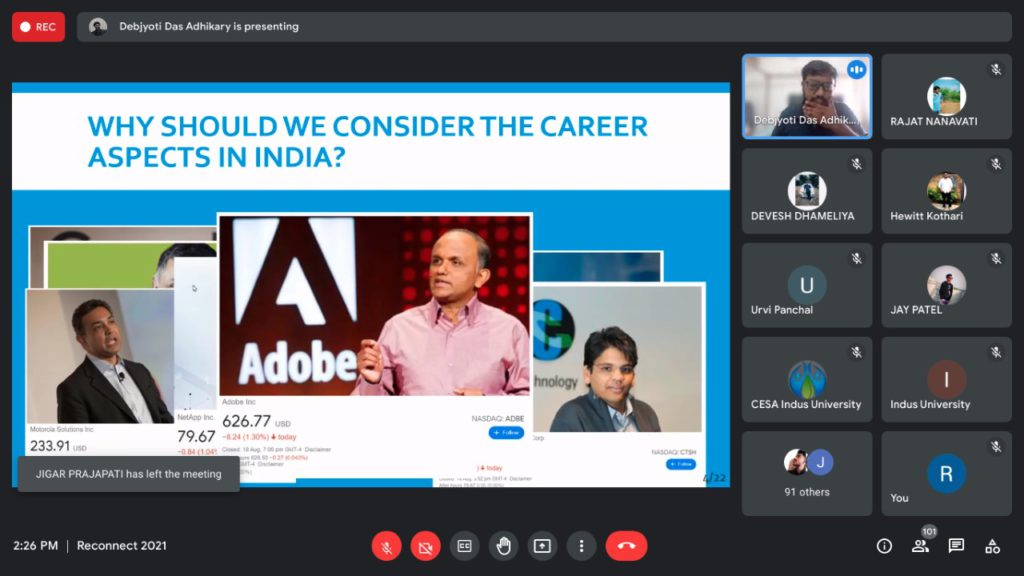
Task: Click the Follow button under NASDAQ: ADBE
Action: point(506,433)
